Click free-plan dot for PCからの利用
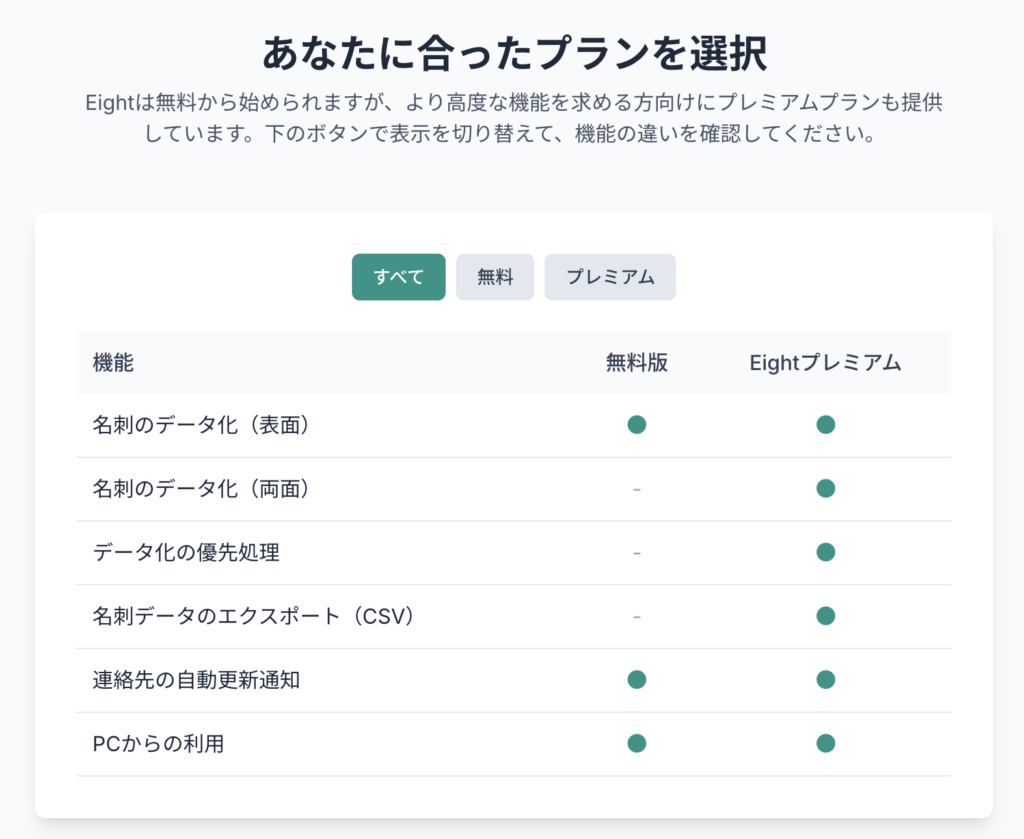1024x839 pixels. click(637, 743)
